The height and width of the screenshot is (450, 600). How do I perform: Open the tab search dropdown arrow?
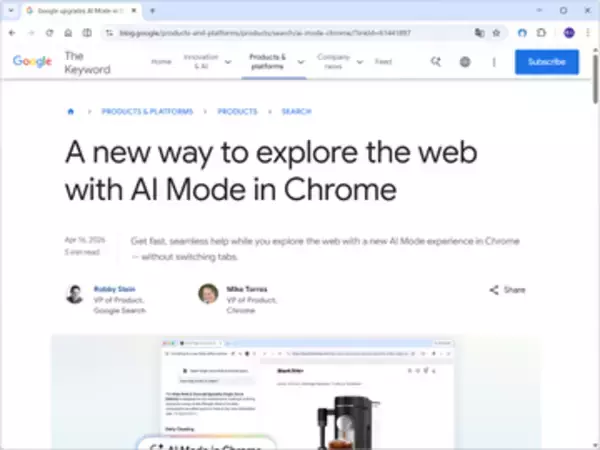11,11
